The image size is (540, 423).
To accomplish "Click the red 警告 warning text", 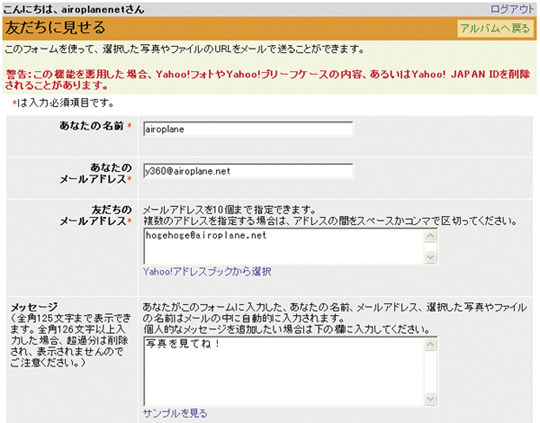I will click(267, 80).
